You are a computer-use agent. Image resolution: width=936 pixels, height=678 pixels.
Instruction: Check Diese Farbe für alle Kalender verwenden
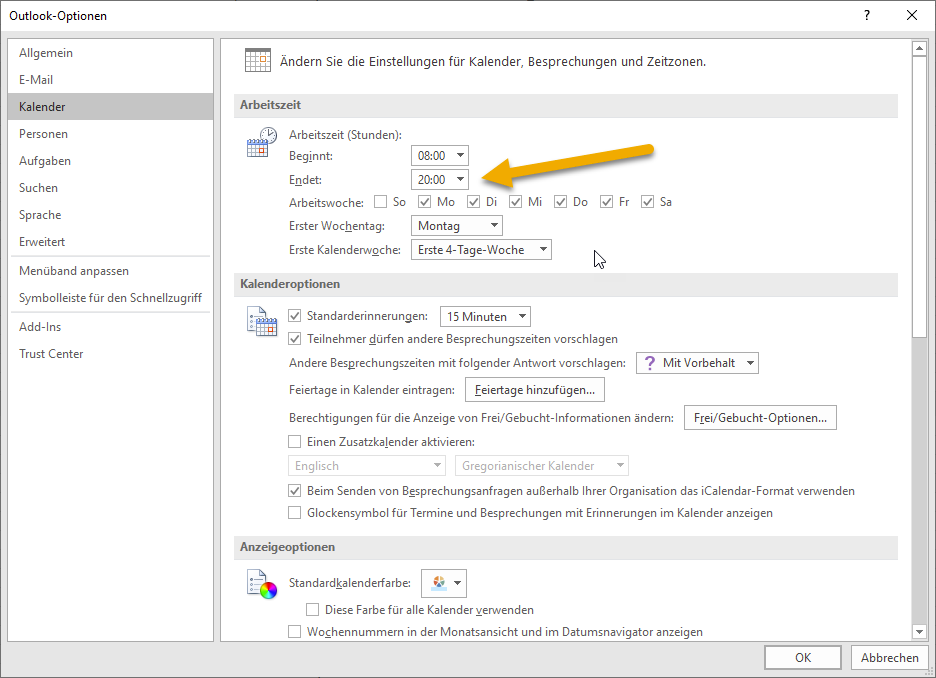[312, 609]
